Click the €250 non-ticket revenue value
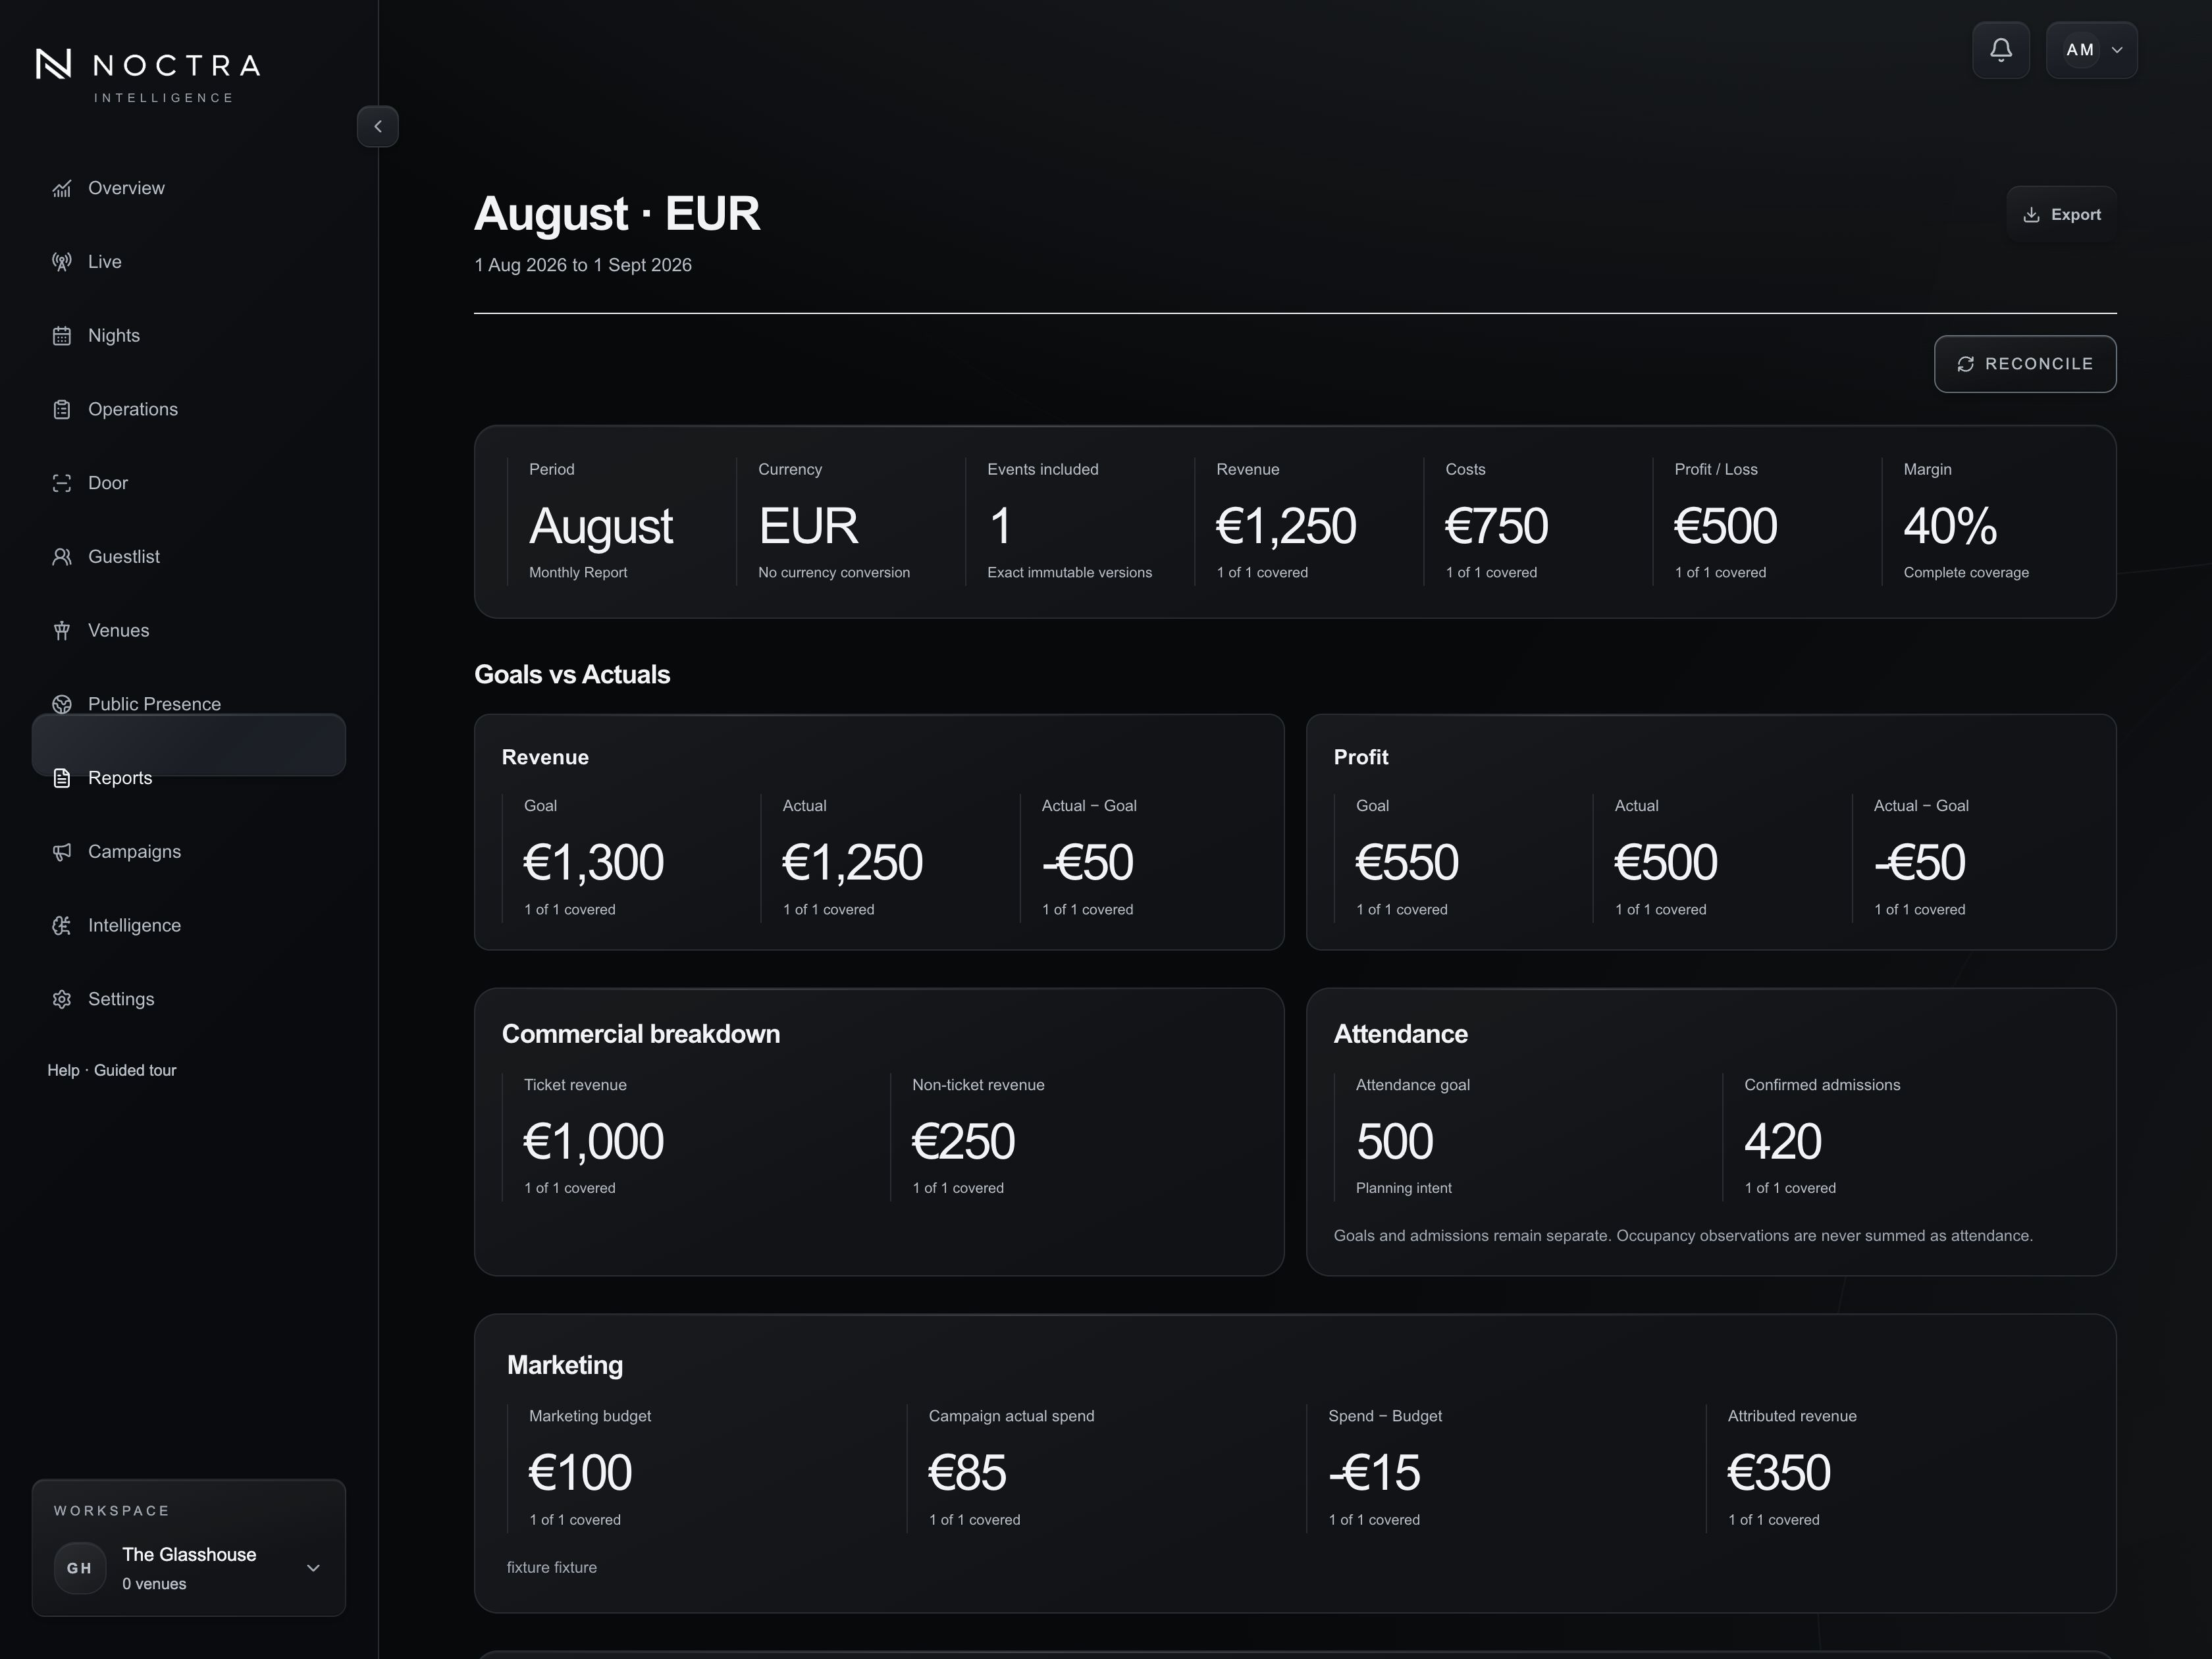Screen dimensions: 2212x1659 [x=963, y=1142]
